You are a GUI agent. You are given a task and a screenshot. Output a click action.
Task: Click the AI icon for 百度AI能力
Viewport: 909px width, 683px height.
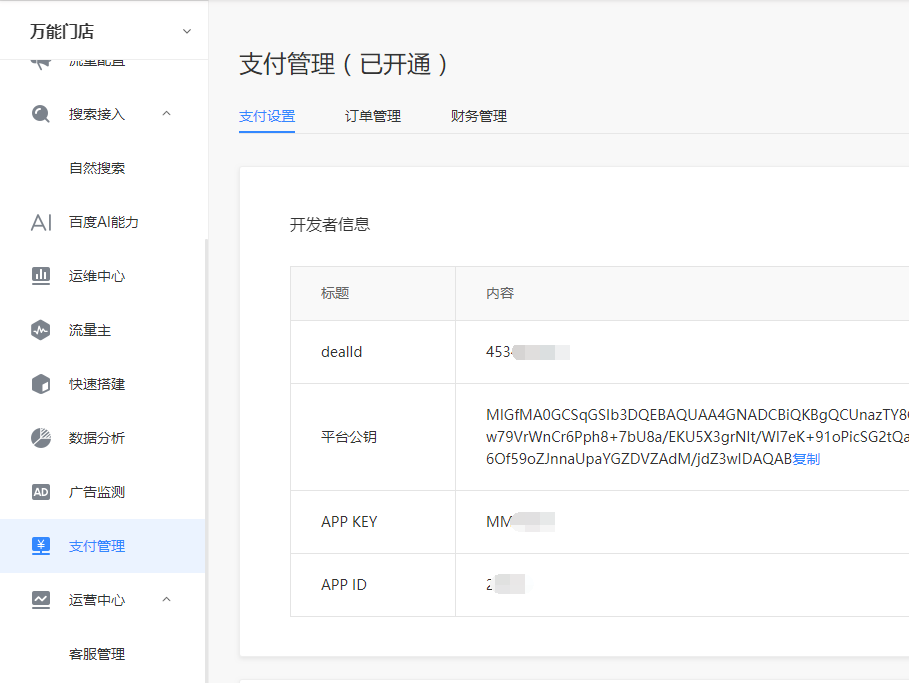[x=41, y=222]
